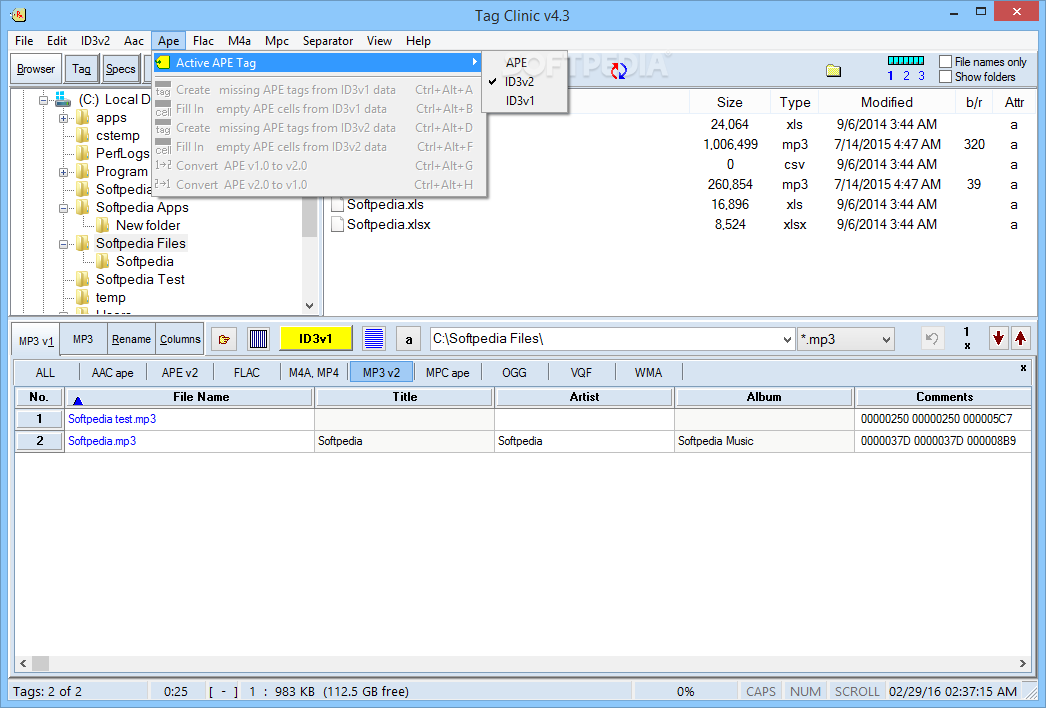
Task: Collapse the Softpedia Files folder node
Action: point(63,244)
